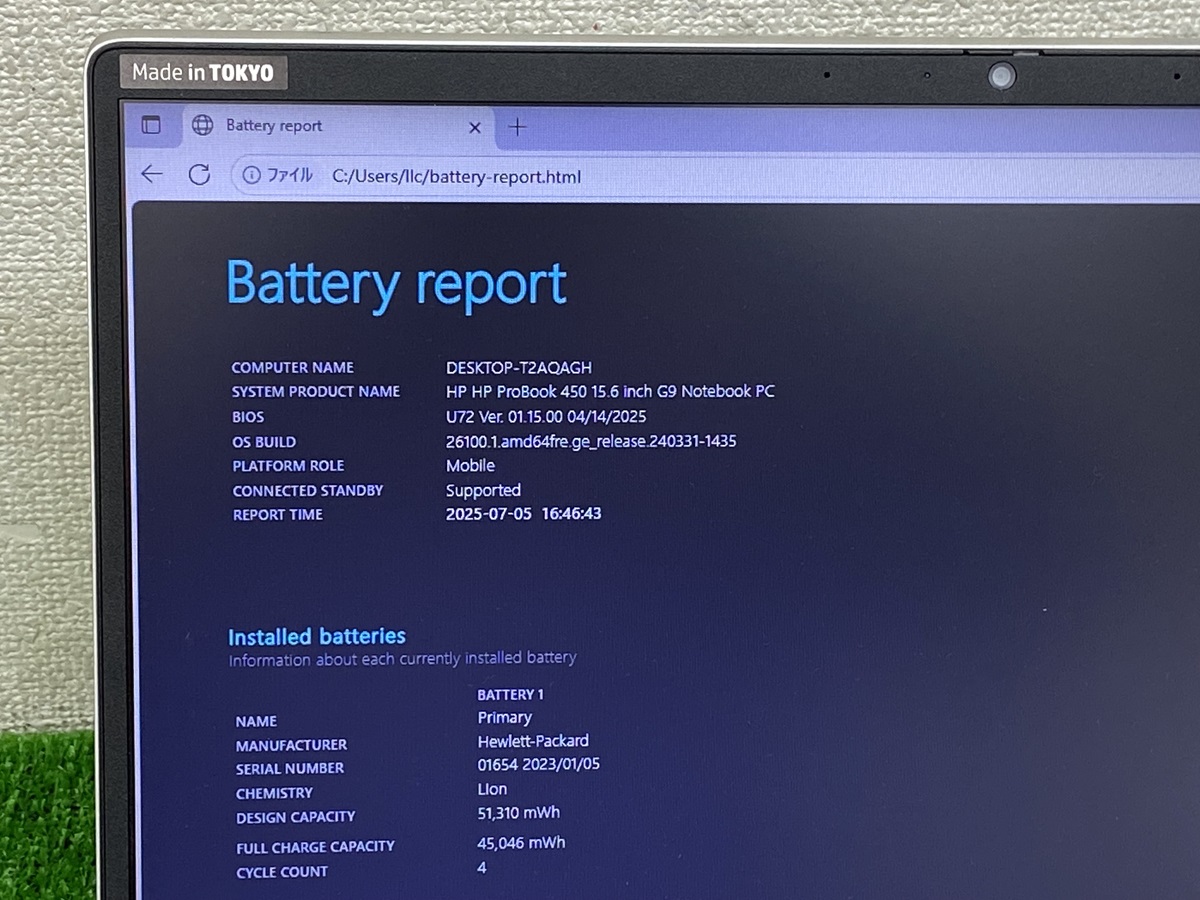1200x900 pixels.
Task: Select full charge capacity 45,046 mWh
Action: click(521, 843)
